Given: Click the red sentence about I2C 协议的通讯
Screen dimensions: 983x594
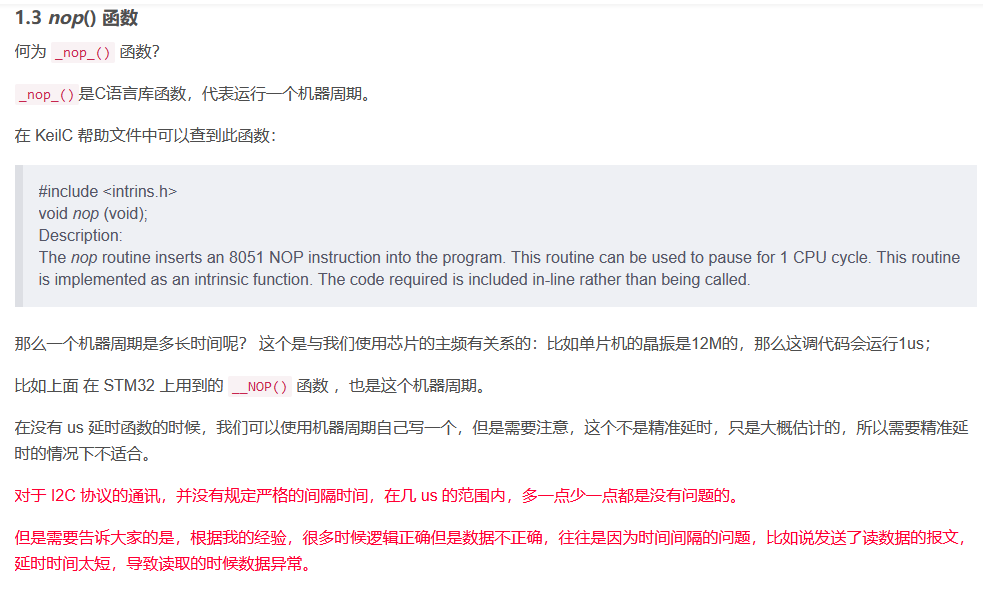Looking at the screenshot, I should click(x=377, y=496).
